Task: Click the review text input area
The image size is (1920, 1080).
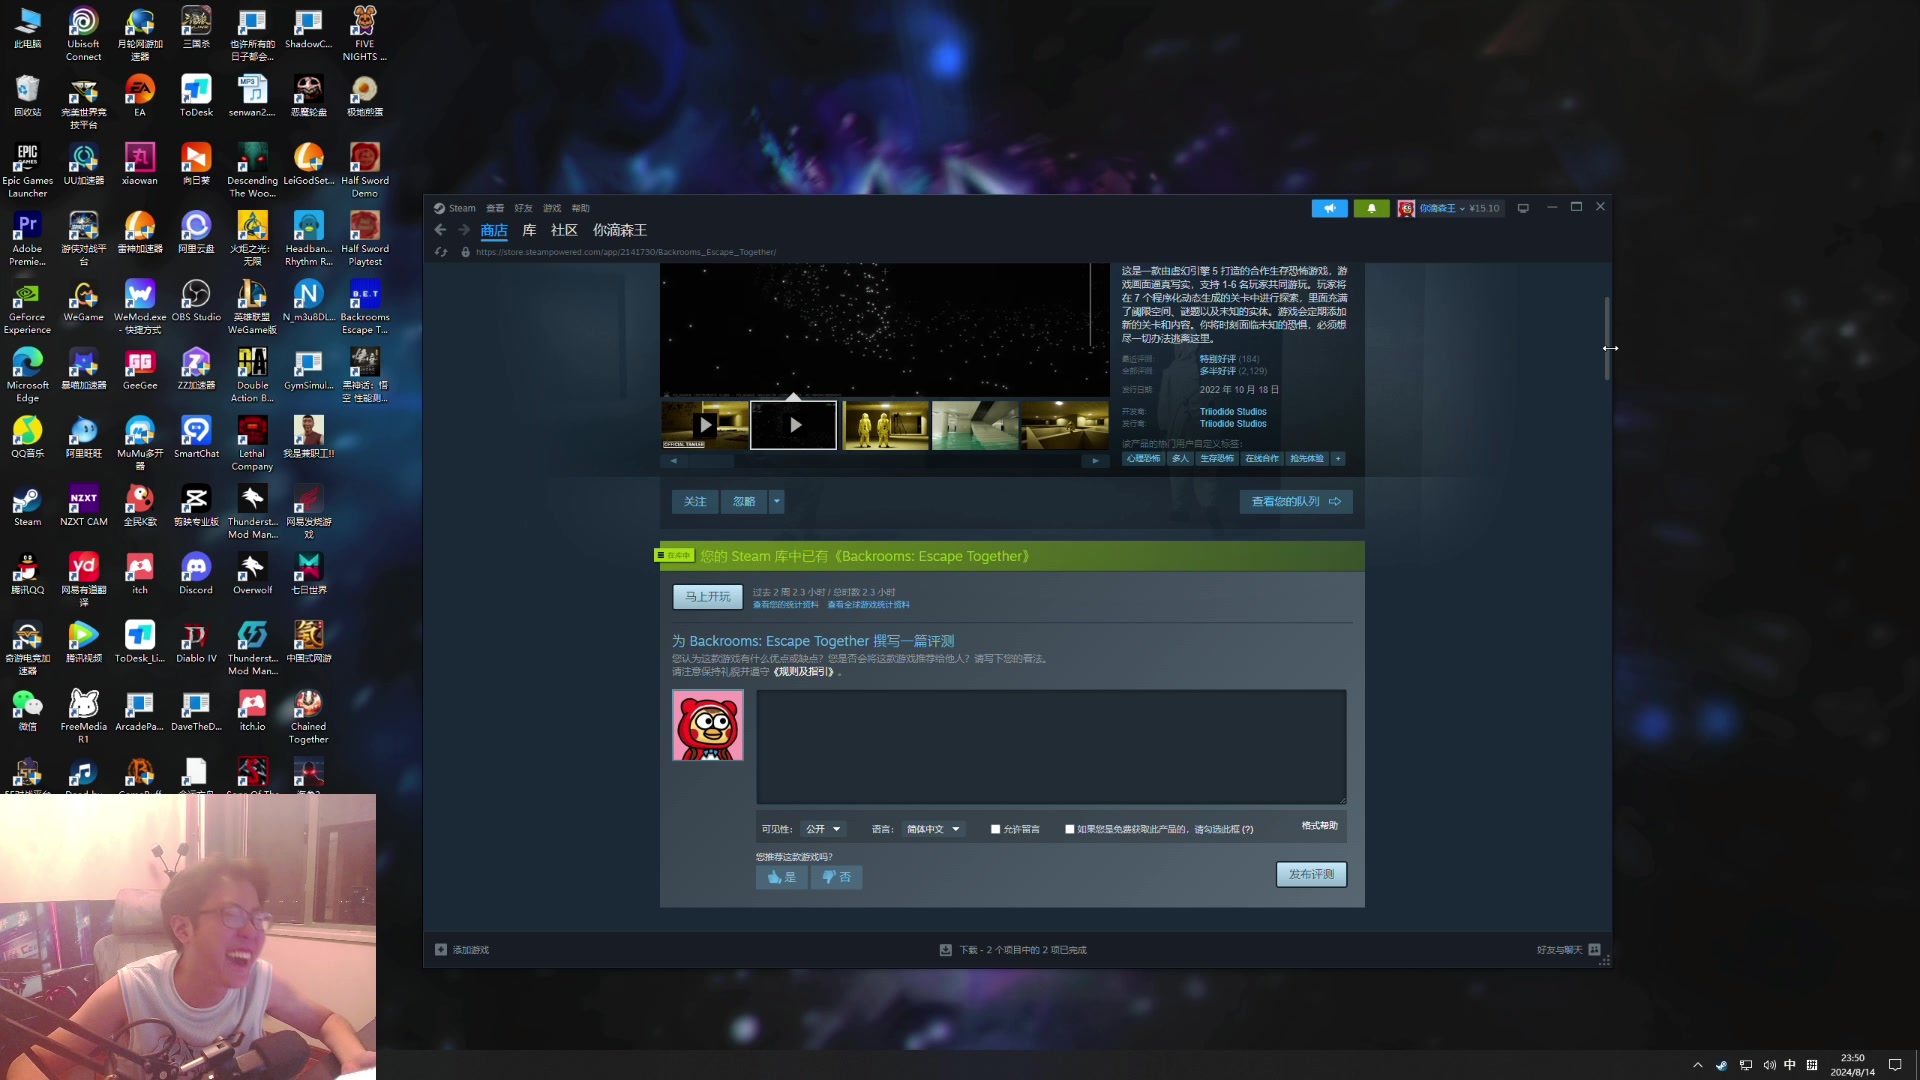Action: point(1050,746)
